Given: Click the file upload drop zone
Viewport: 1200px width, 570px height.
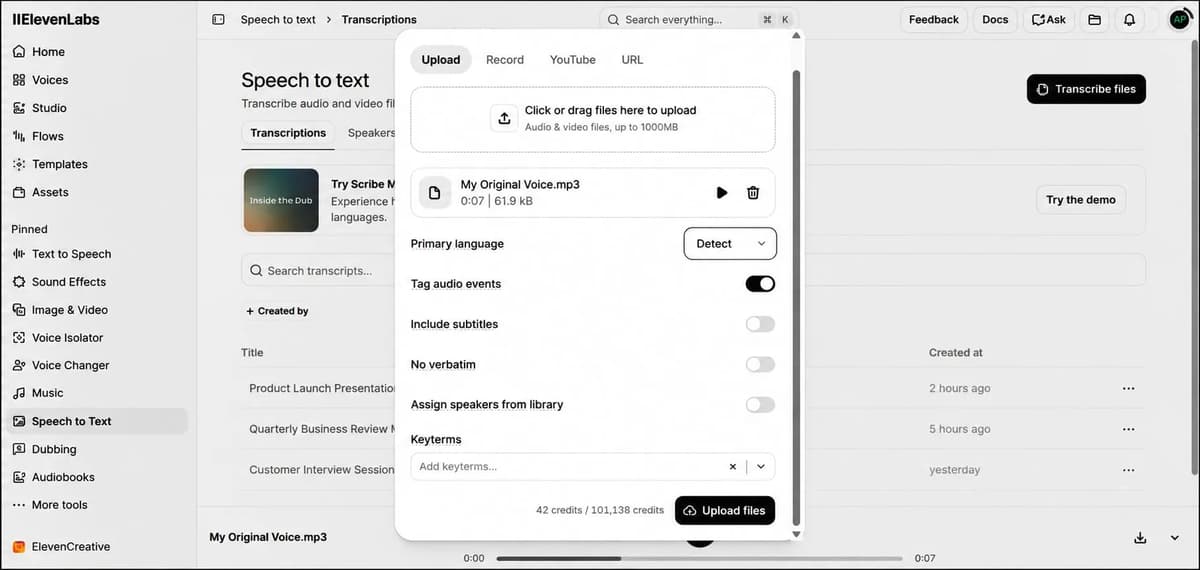Looking at the screenshot, I should coord(593,119).
